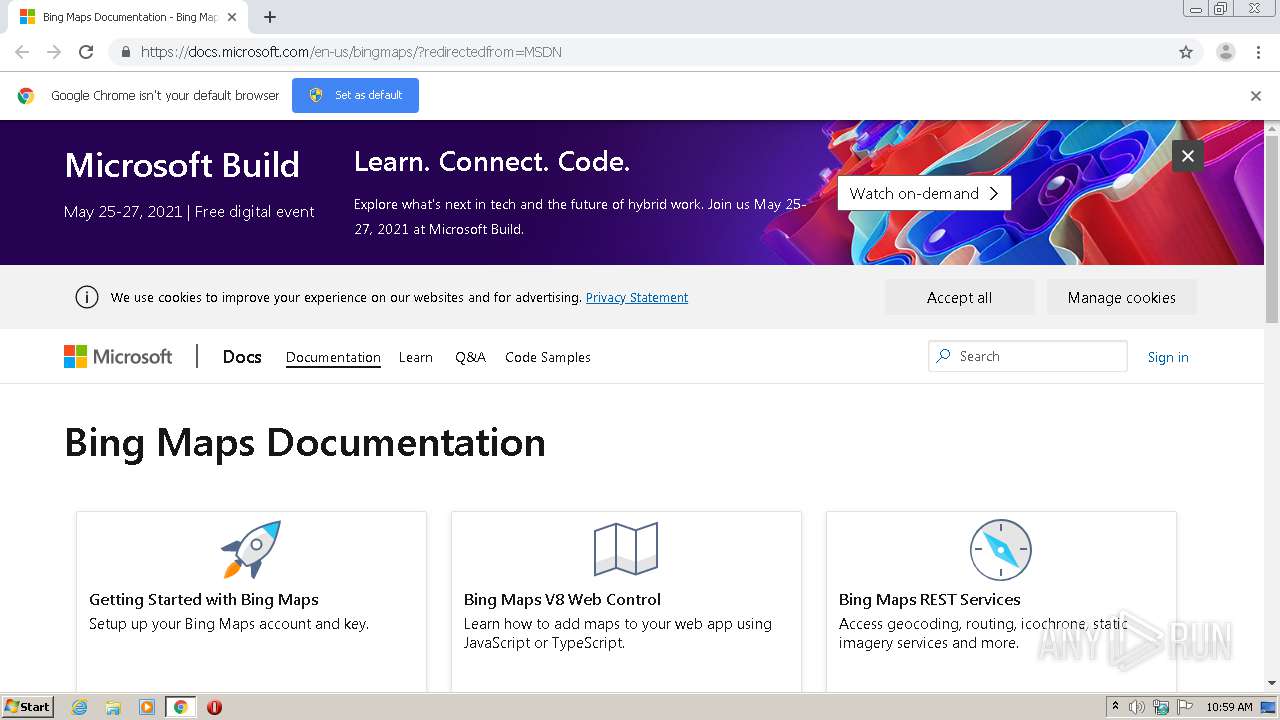The height and width of the screenshot is (720, 1280).
Task: Close the Bing Maps Documentation tab
Action: pos(232,17)
